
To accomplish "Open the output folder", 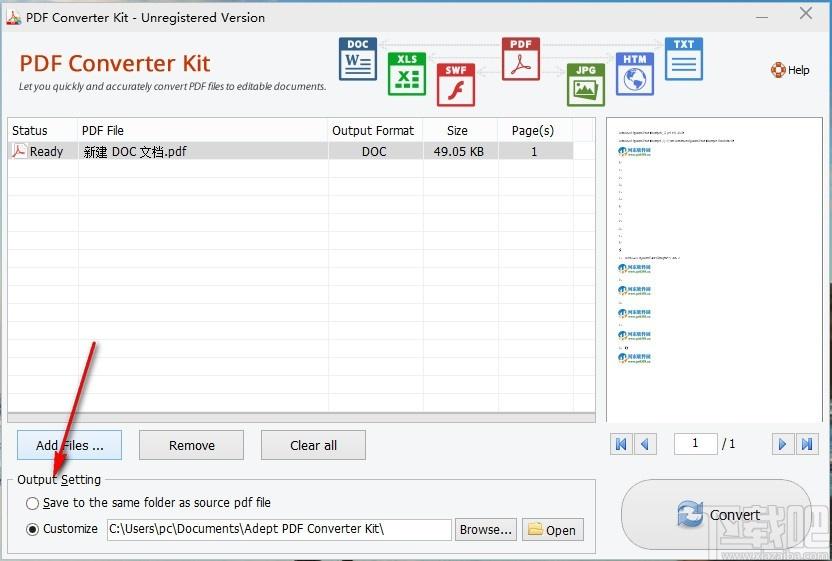I will (553, 530).
